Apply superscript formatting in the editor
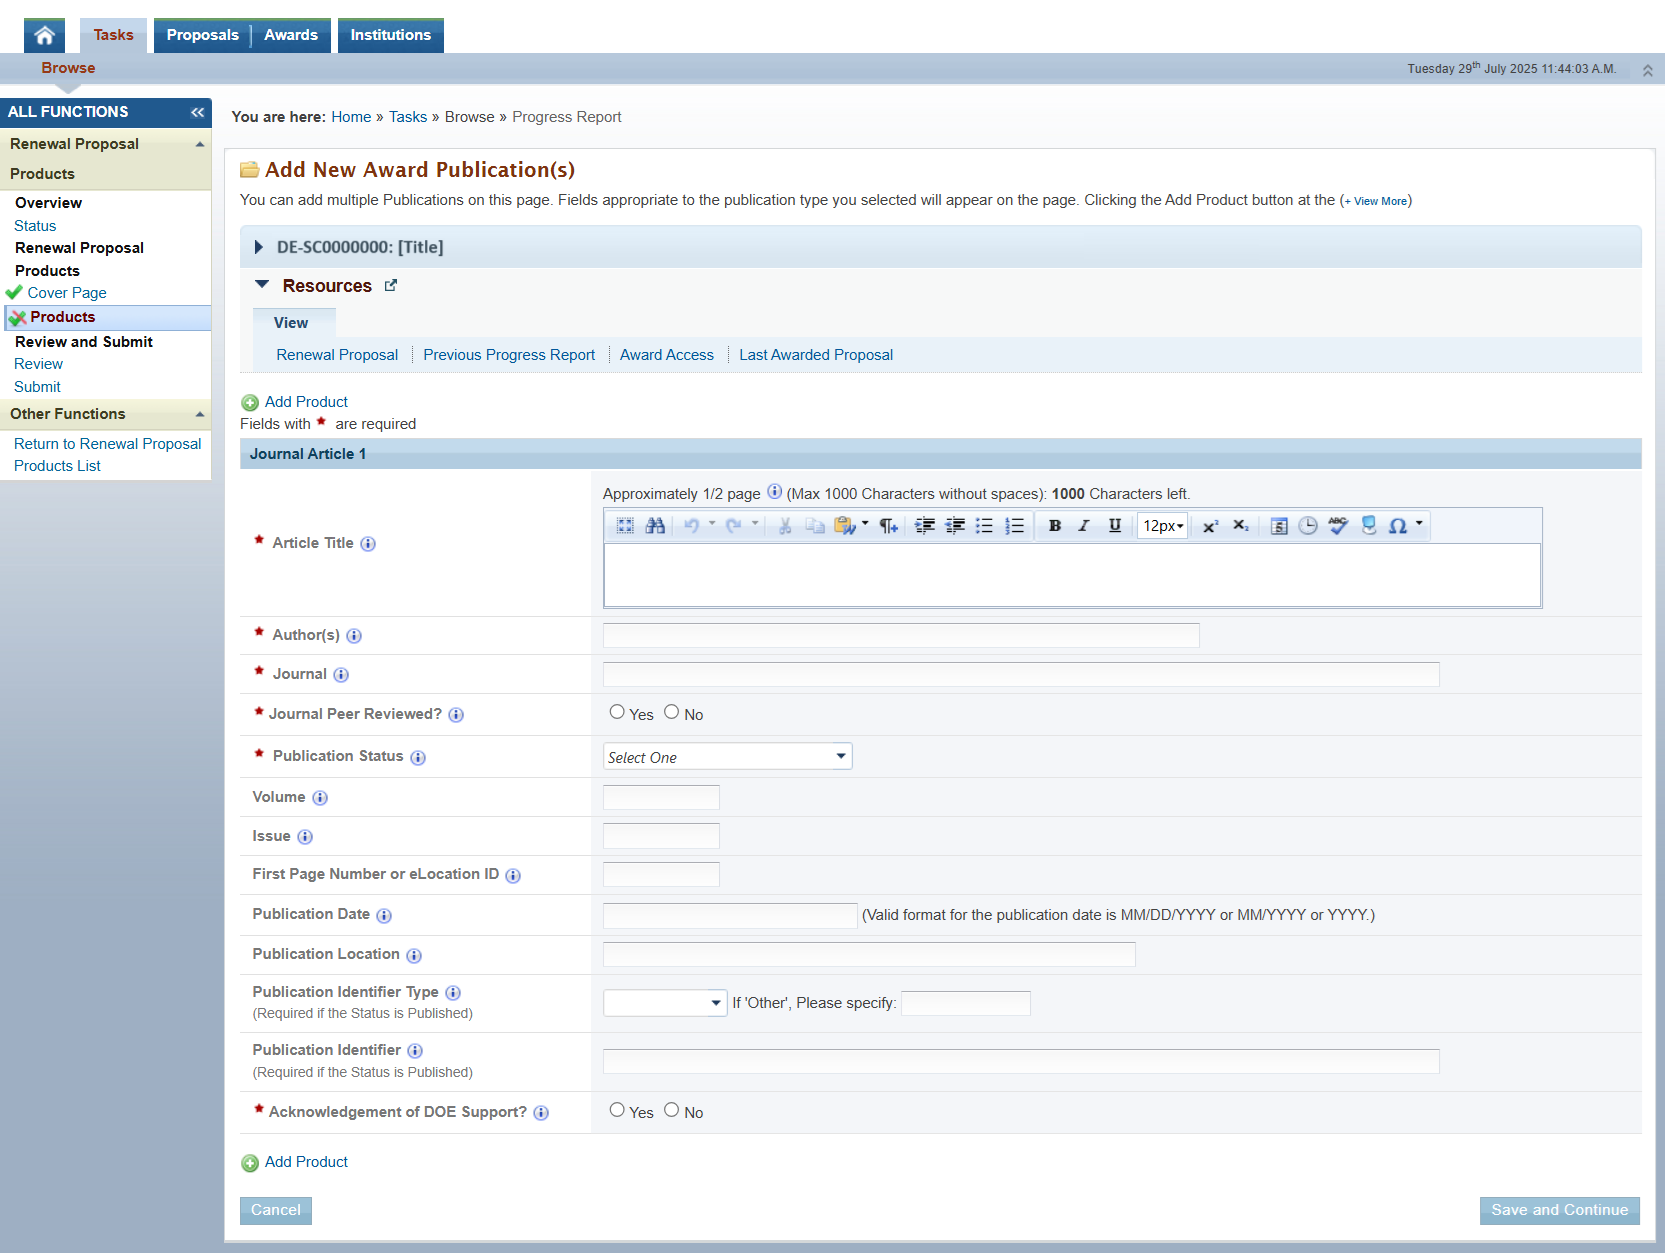Viewport: 1665px width, 1253px height. tap(1210, 526)
